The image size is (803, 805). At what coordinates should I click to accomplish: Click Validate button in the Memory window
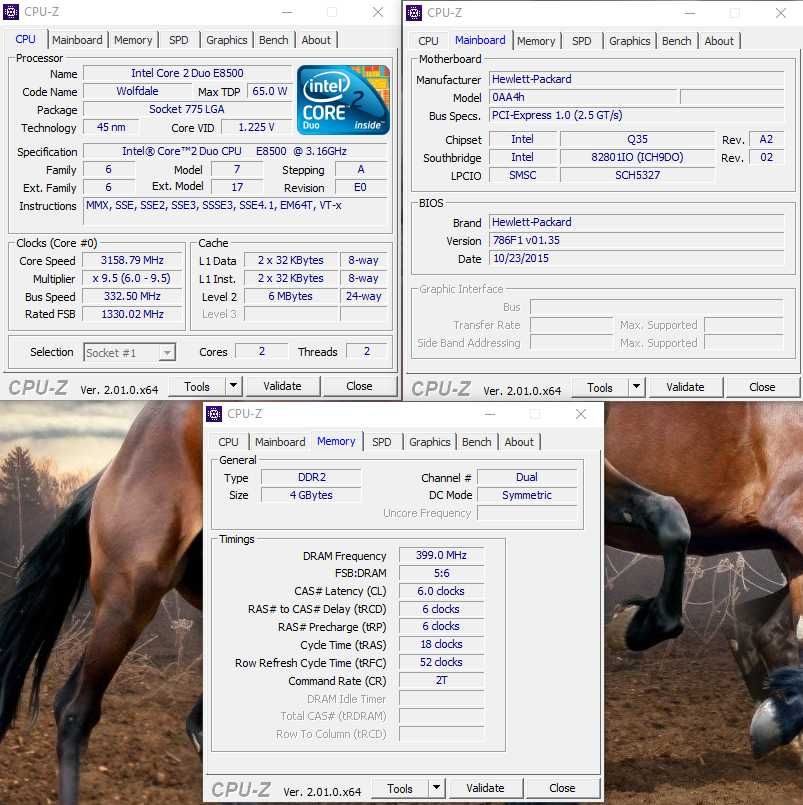pos(485,788)
